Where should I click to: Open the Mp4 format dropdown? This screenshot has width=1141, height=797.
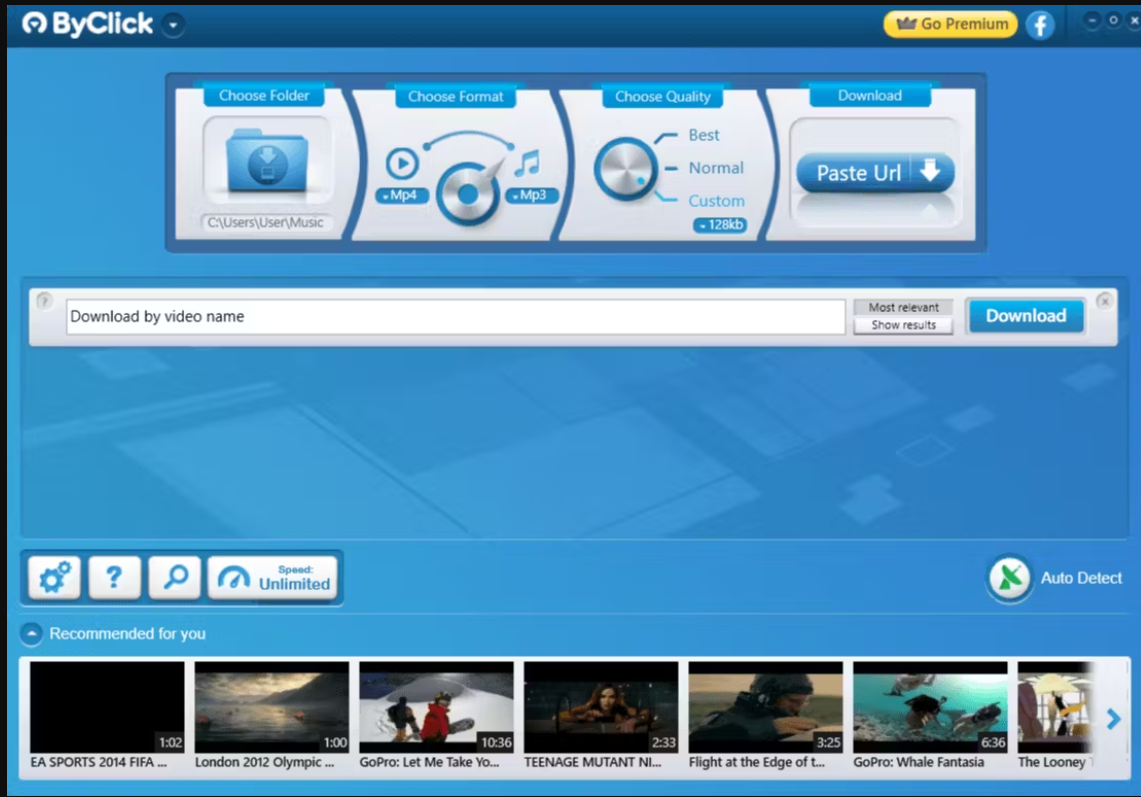click(402, 195)
